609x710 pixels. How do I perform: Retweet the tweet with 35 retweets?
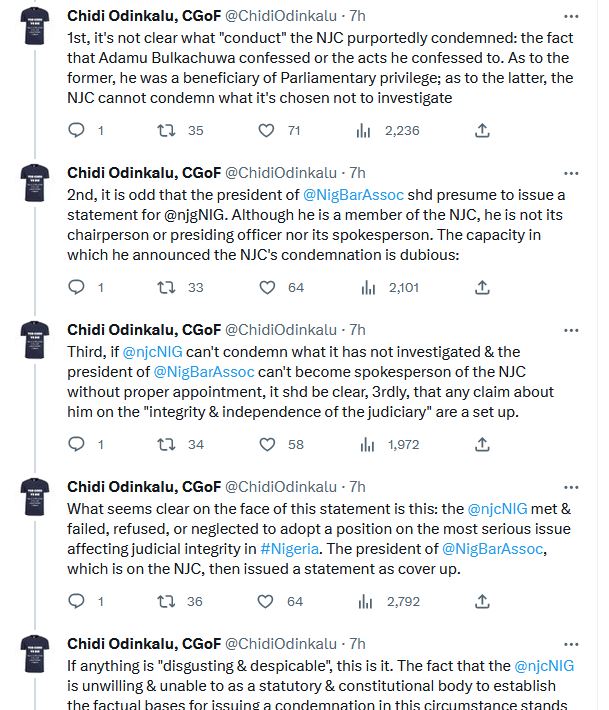point(172,130)
